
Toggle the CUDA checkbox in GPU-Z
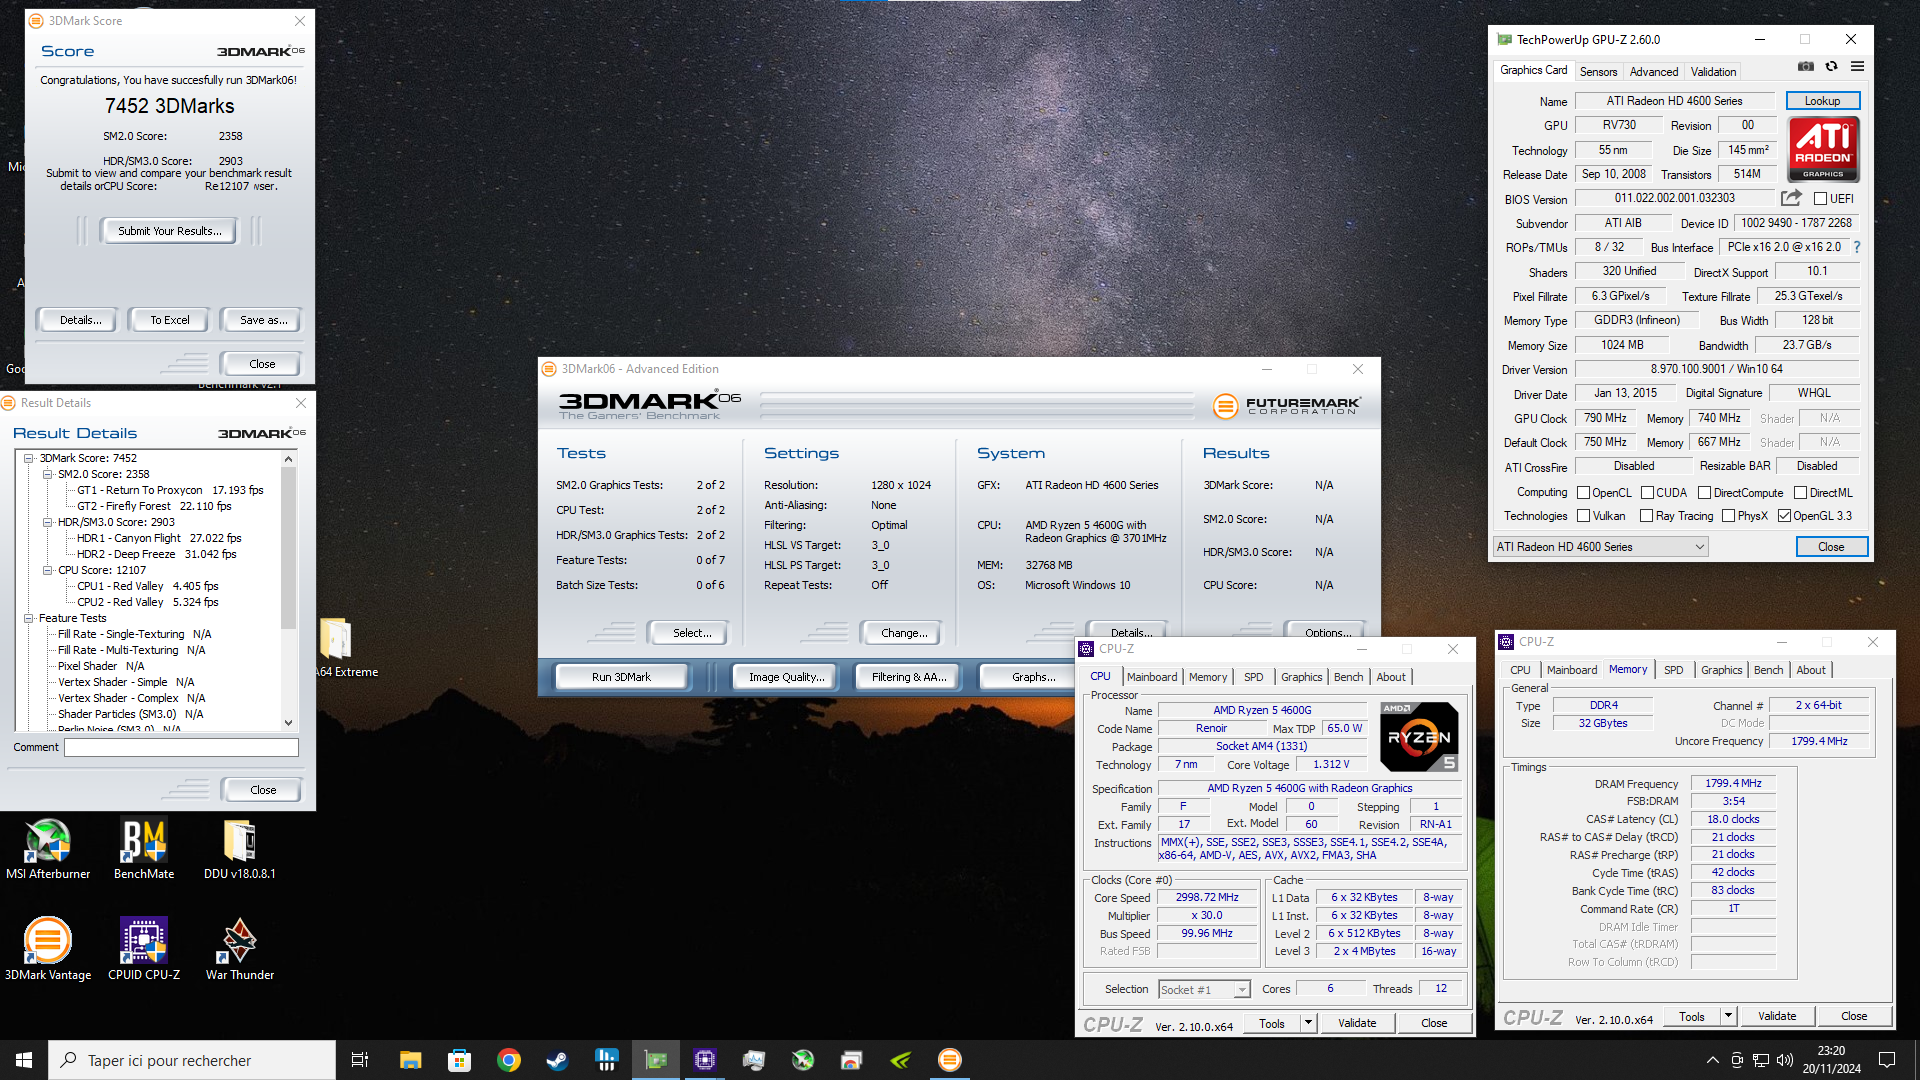[1647, 493]
